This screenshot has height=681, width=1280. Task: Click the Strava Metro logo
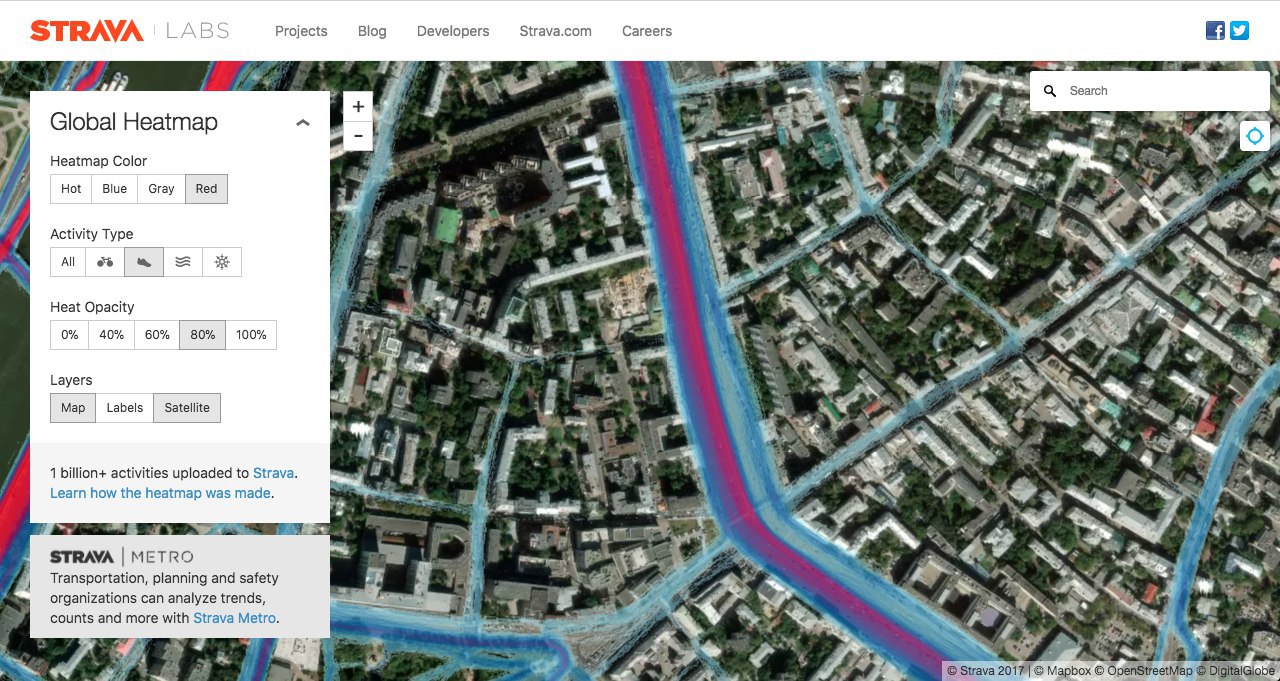(122, 557)
